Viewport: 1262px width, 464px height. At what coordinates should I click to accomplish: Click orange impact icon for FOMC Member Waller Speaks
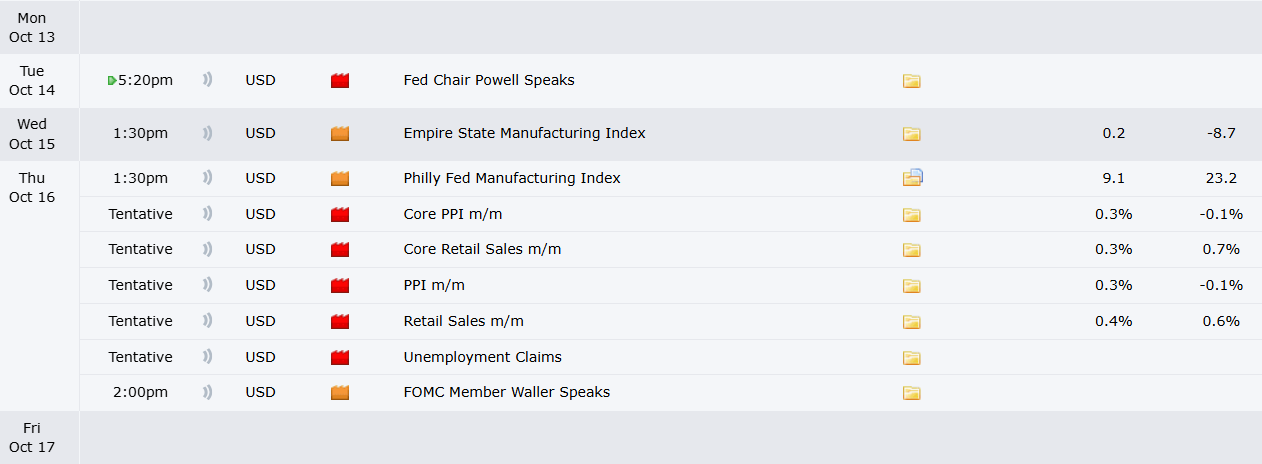340,393
